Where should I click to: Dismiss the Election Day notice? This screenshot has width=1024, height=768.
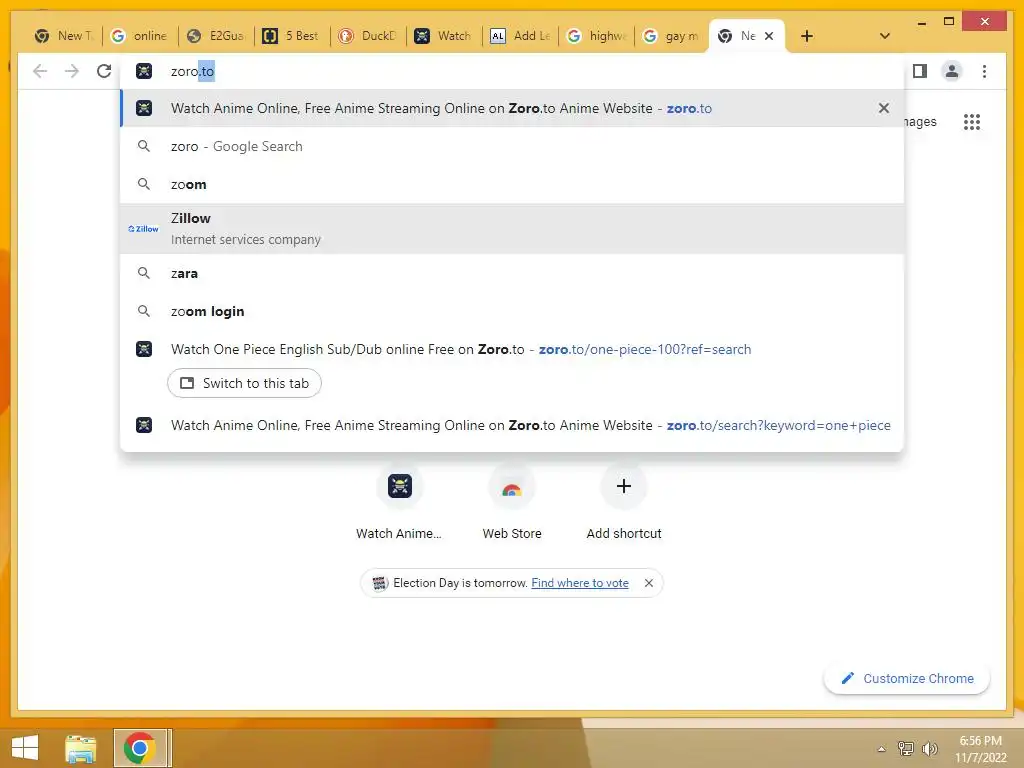648,583
